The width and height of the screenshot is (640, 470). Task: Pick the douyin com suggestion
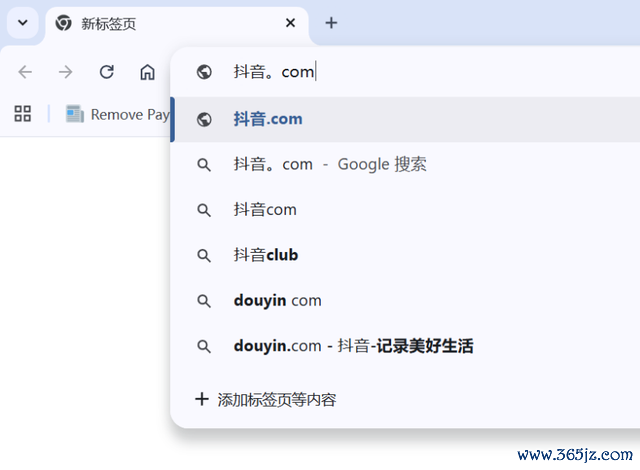pos(407,301)
